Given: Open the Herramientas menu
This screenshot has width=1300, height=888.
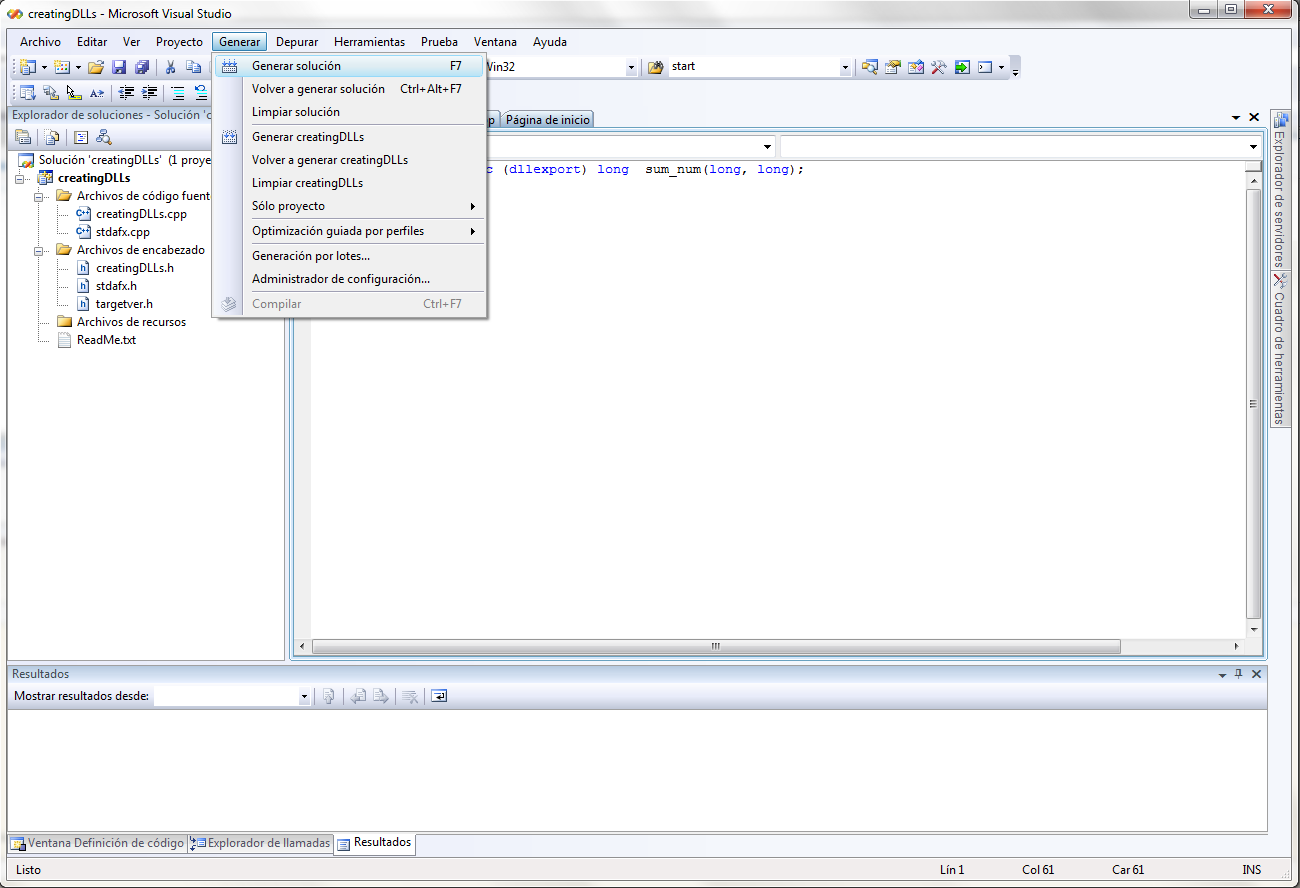Looking at the screenshot, I should coord(369,42).
